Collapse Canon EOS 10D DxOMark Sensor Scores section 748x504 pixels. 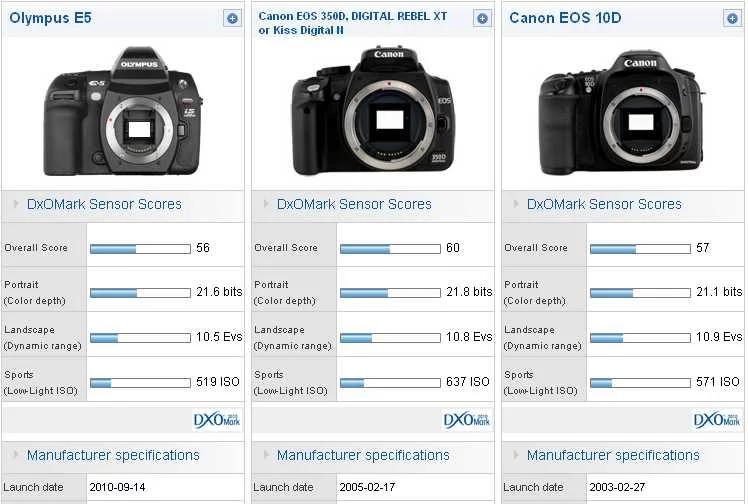(516, 204)
